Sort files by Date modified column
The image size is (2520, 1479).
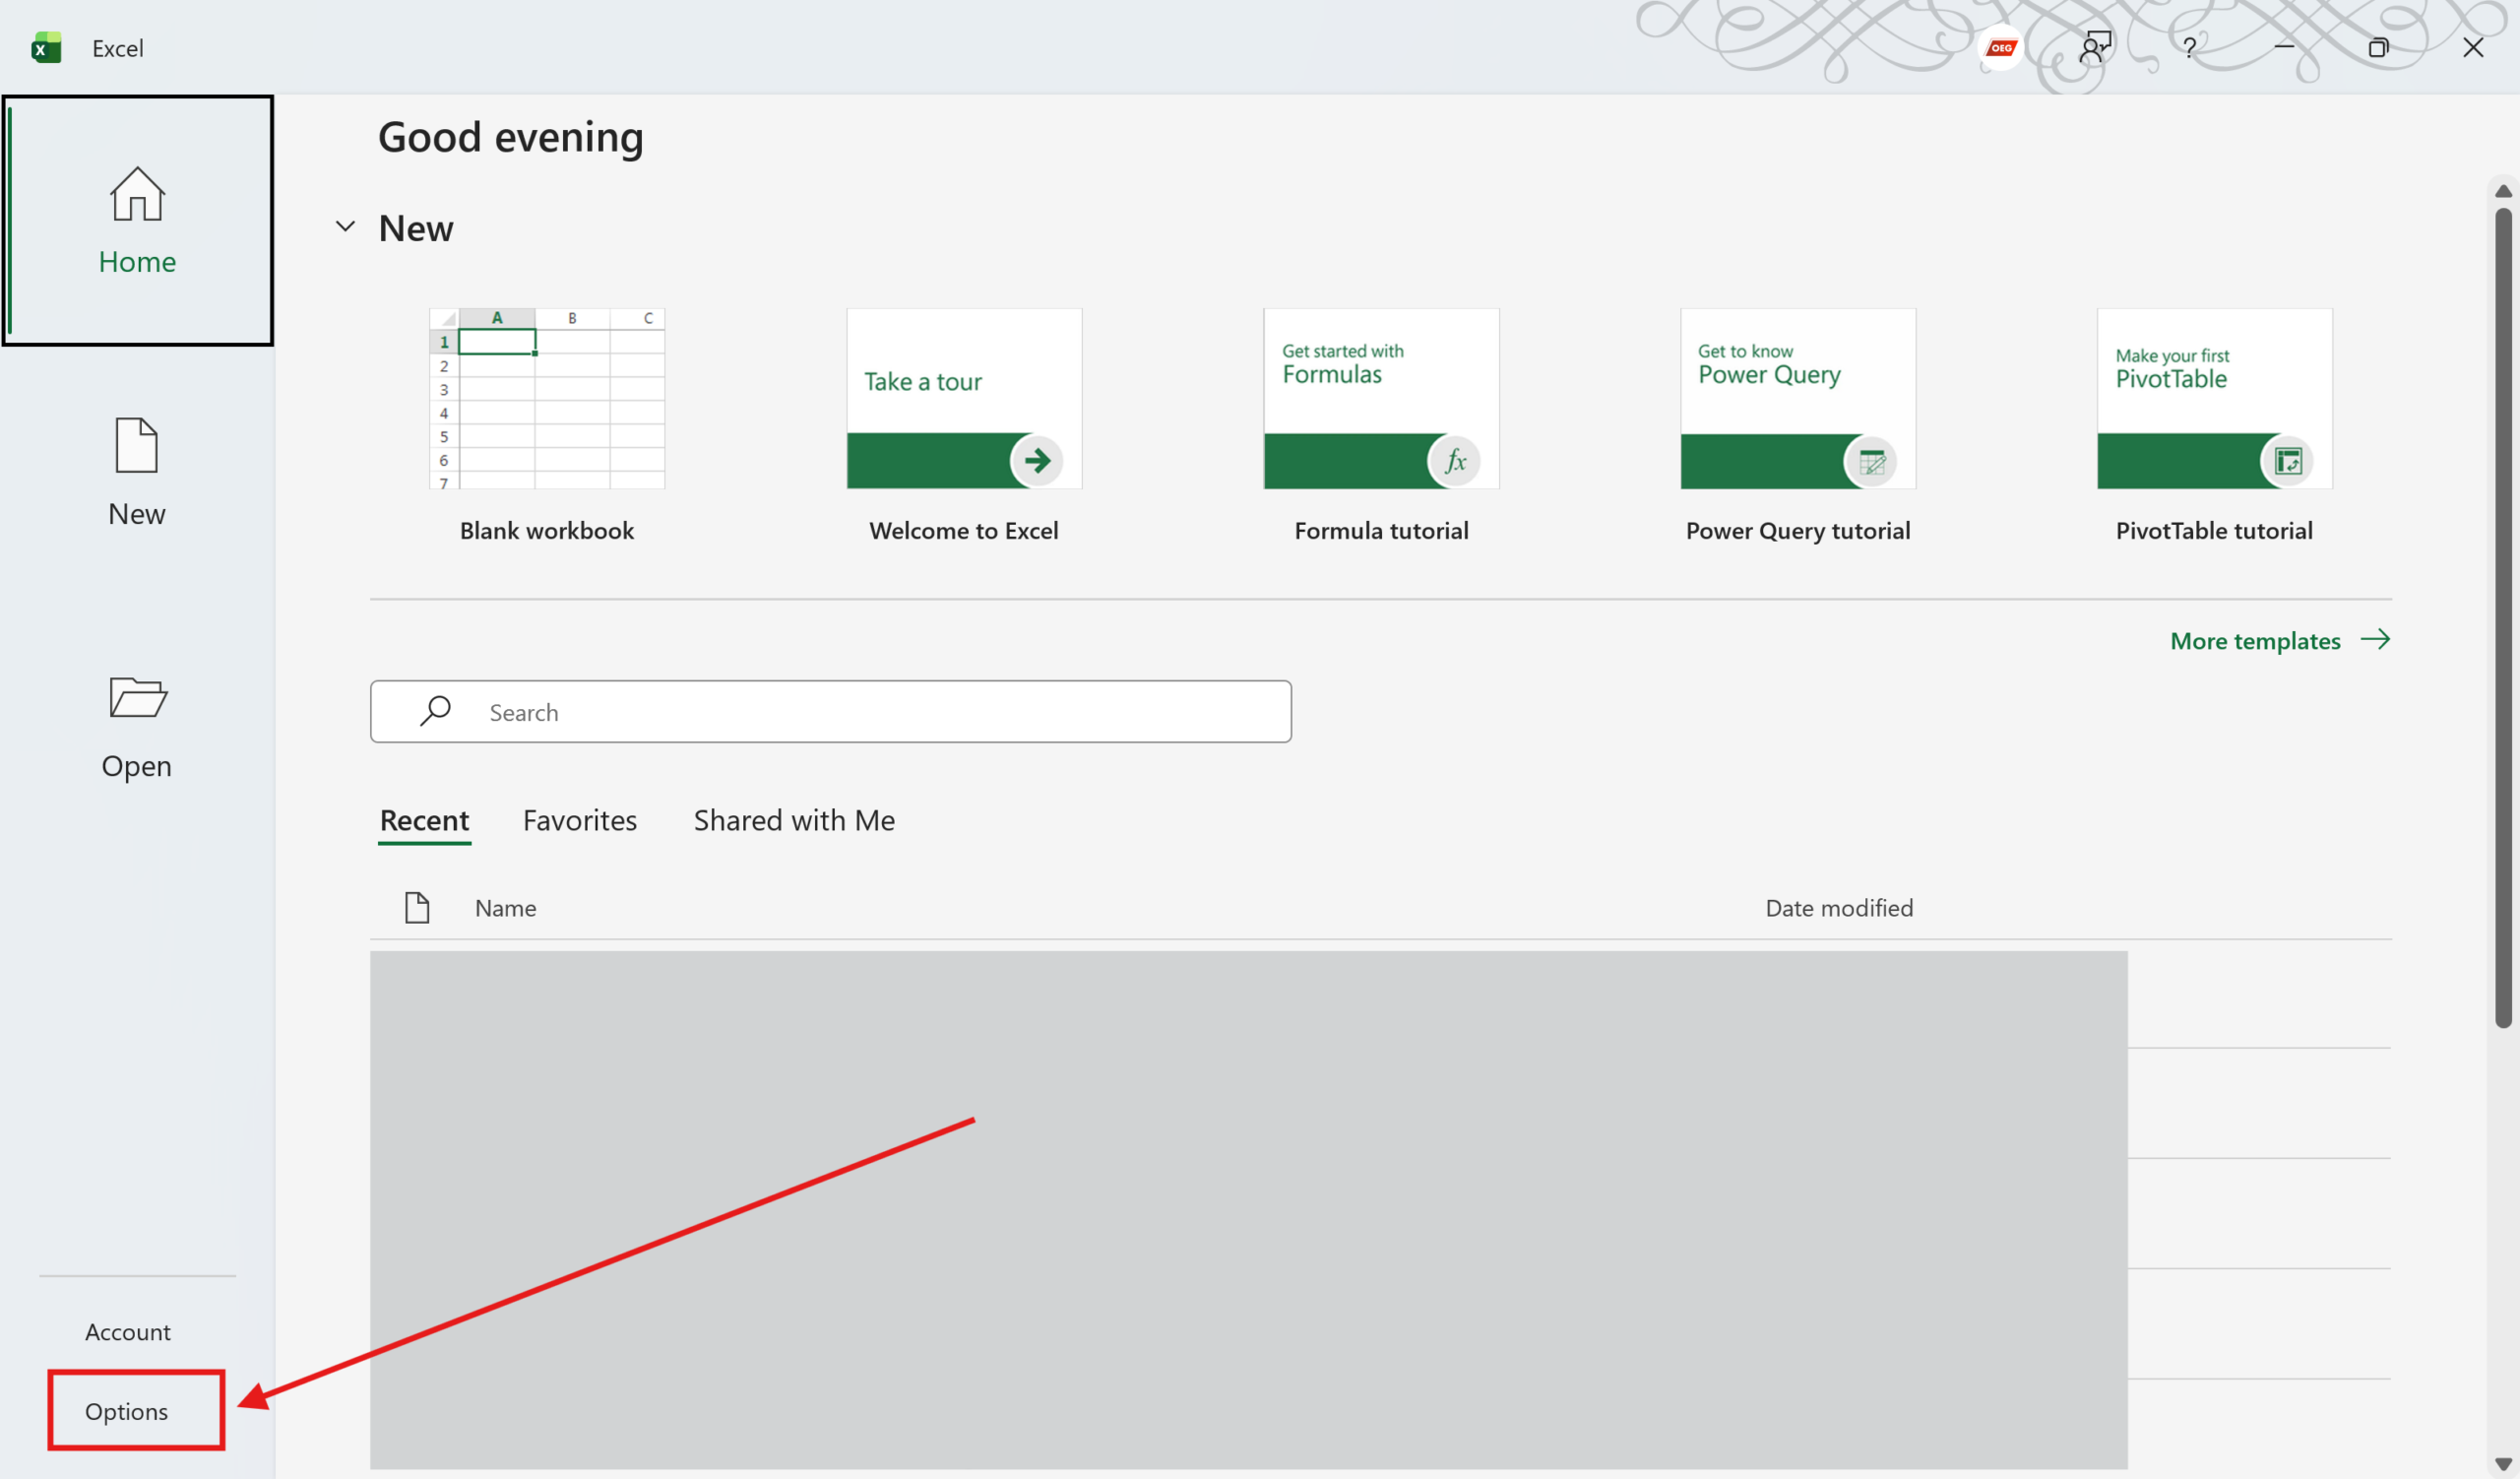1839,908
